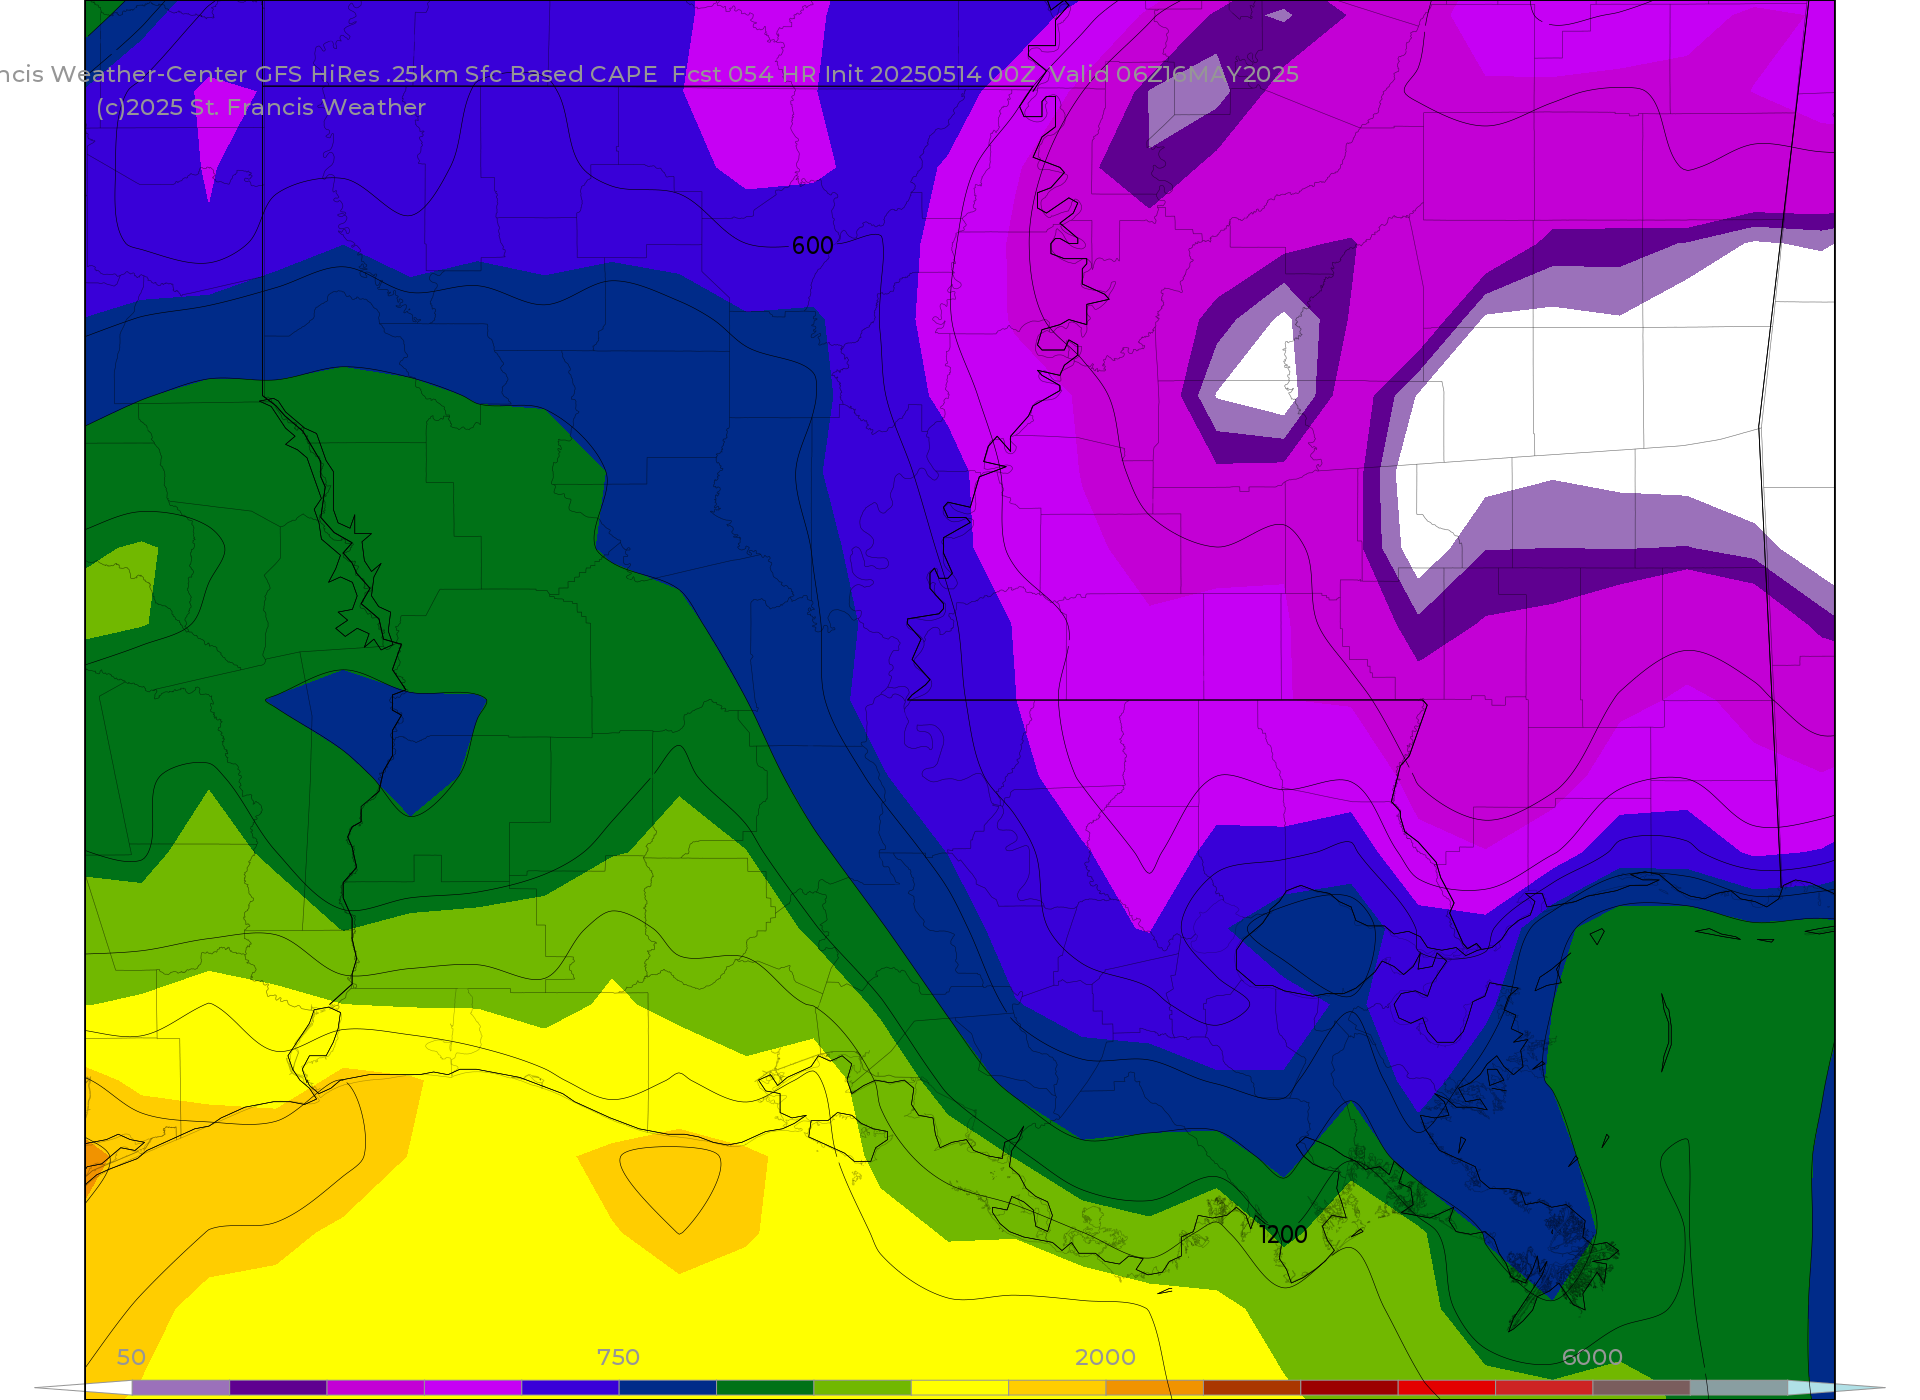Choose the bright red swatch in the legend

(x=1447, y=1388)
